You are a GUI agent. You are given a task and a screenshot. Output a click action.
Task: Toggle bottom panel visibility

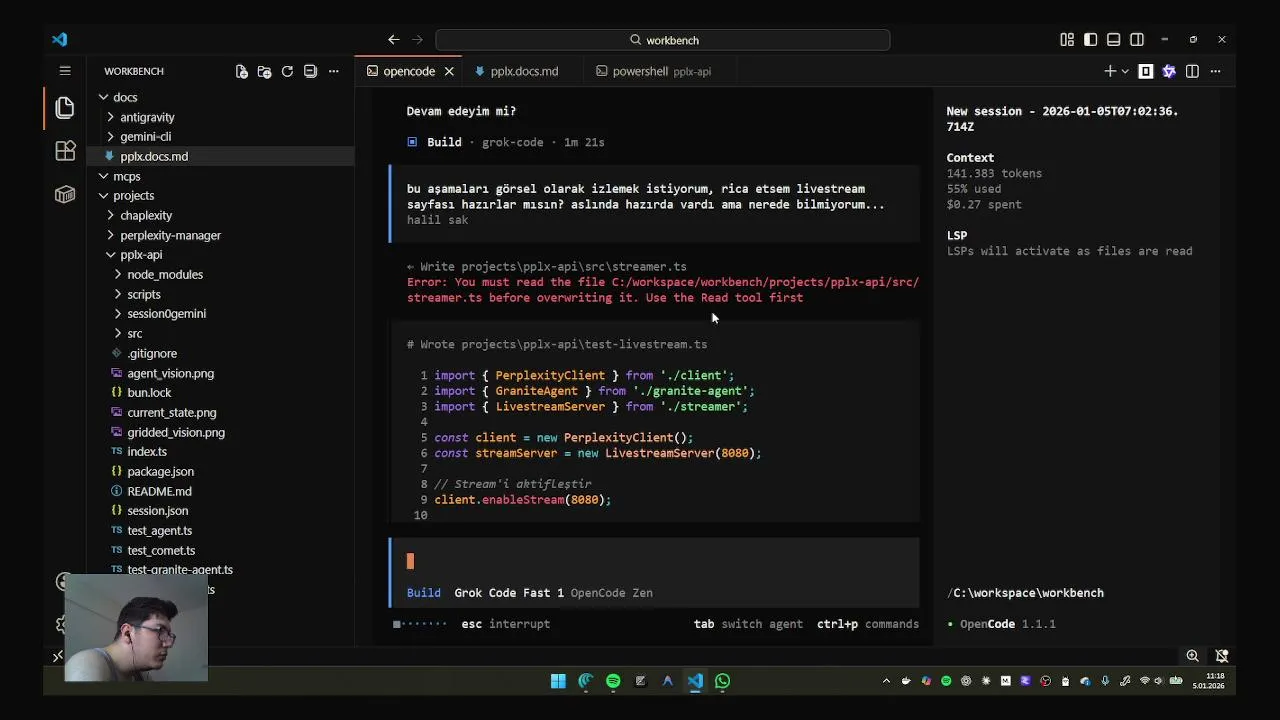1113,40
